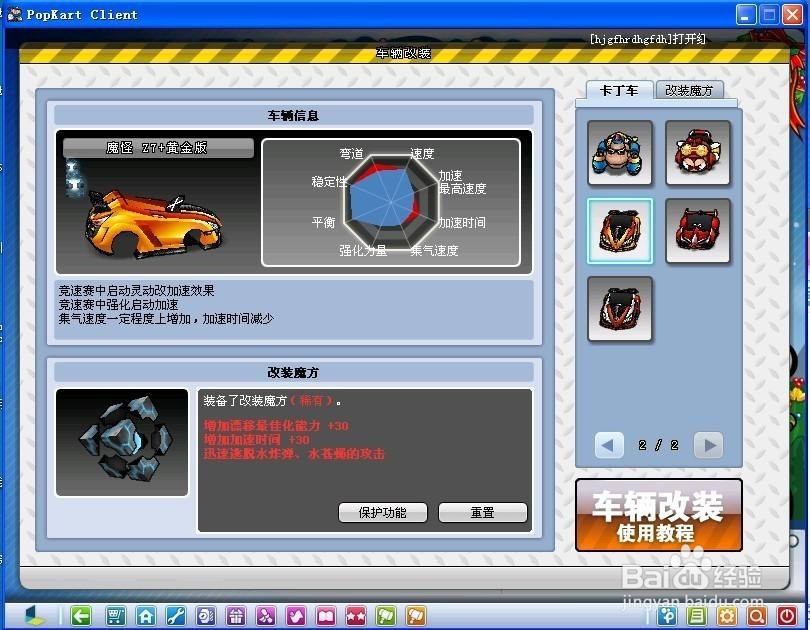Viewport: 810px width, 630px height.
Task: Switch to the 改装魔方 tab
Action: 689,91
